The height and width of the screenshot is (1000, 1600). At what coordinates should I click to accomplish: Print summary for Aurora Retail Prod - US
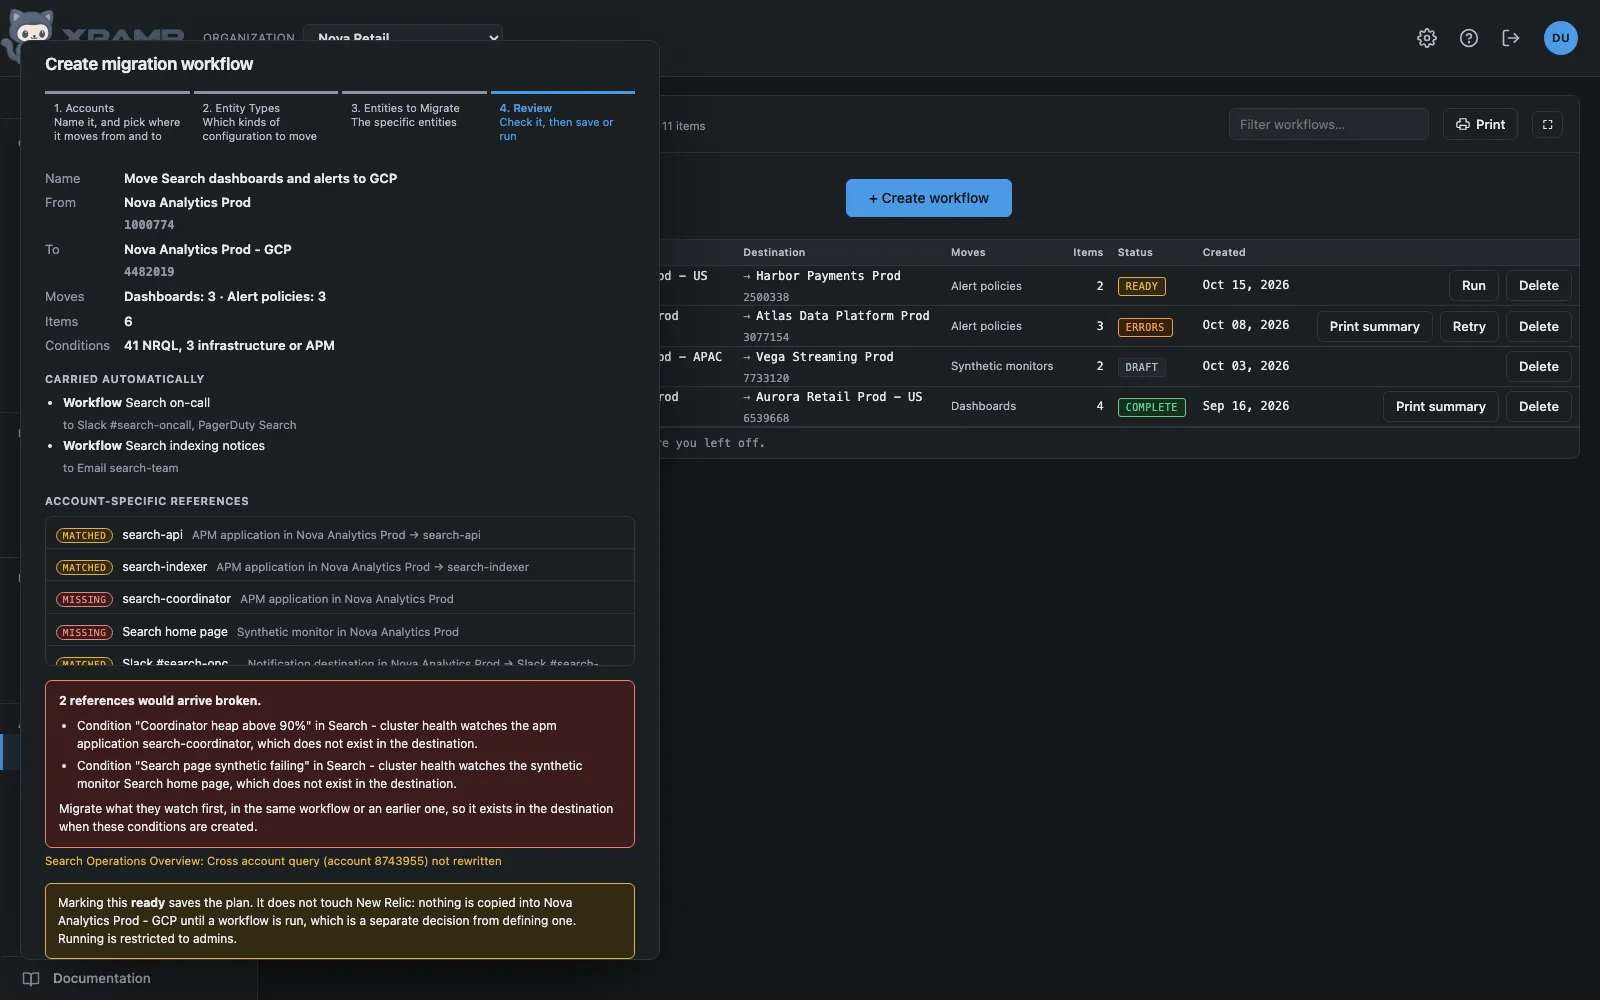[x=1441, y=406]
